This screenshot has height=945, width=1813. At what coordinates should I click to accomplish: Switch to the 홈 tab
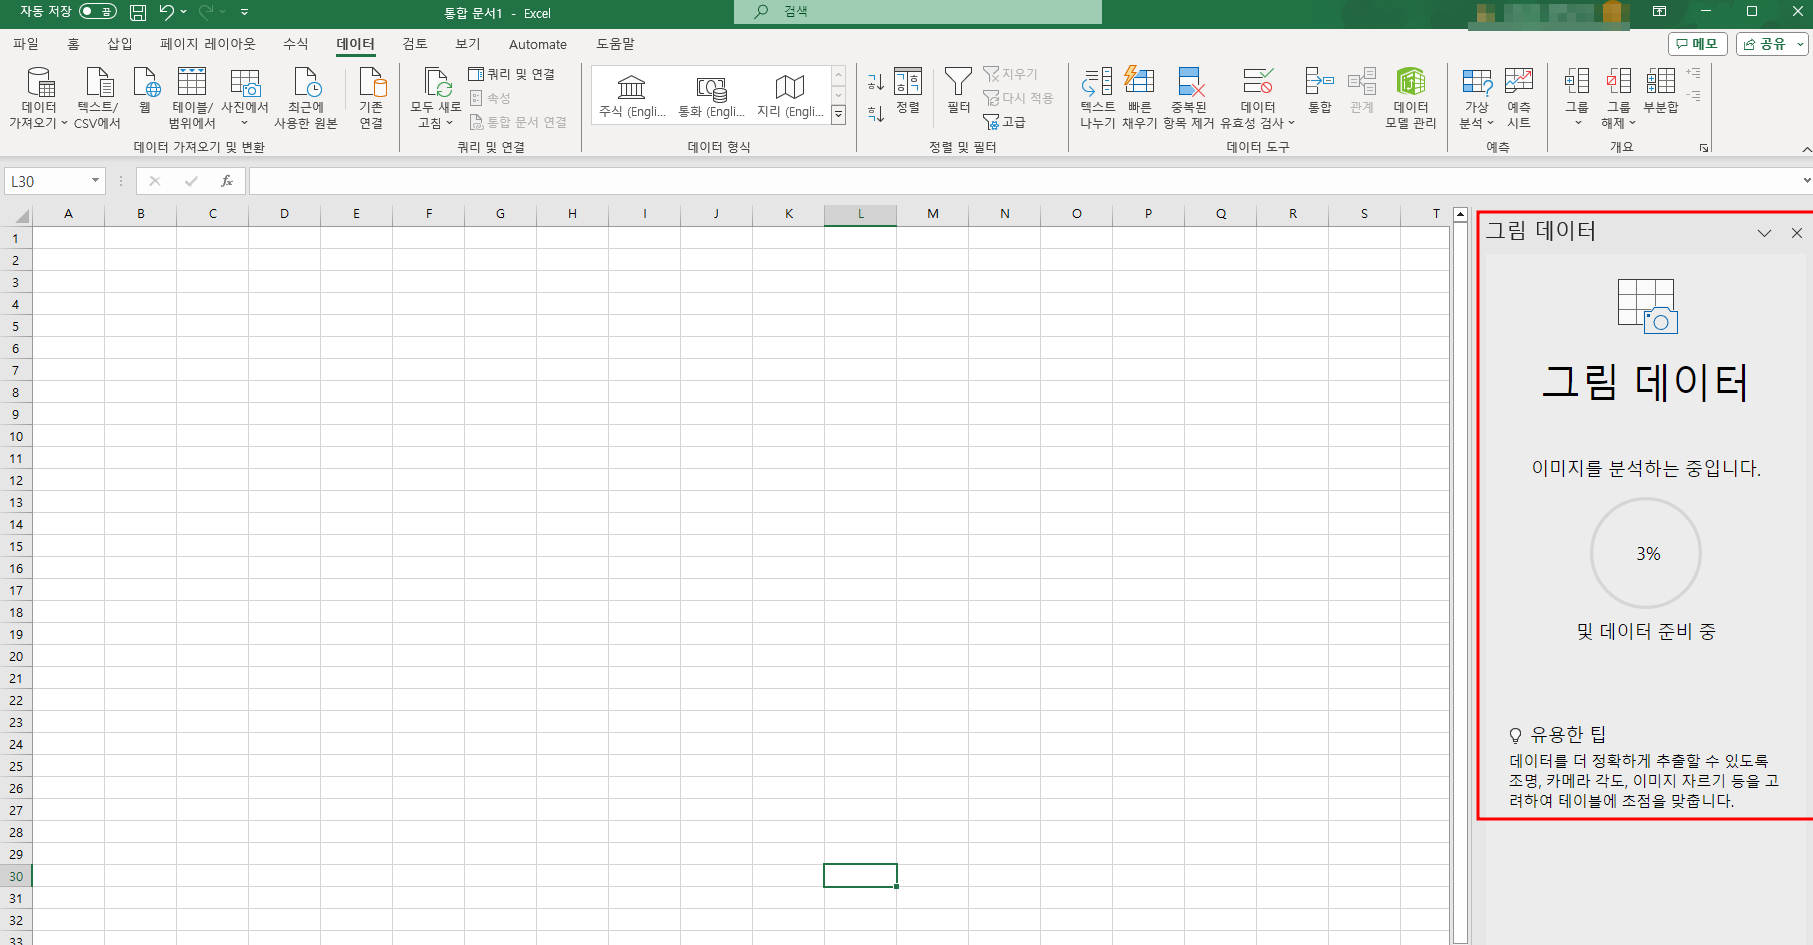point(73,44)
